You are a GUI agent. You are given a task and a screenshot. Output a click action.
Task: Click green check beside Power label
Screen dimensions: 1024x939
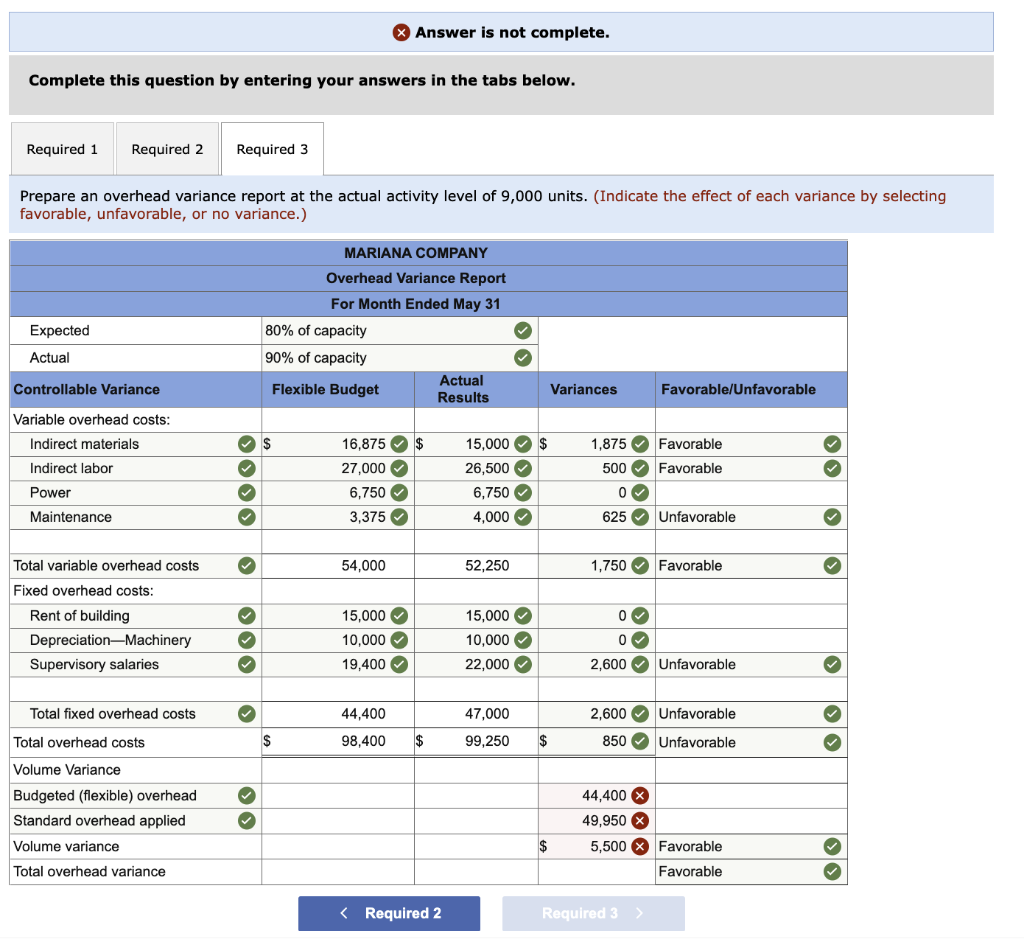click(x=246, y=492)
